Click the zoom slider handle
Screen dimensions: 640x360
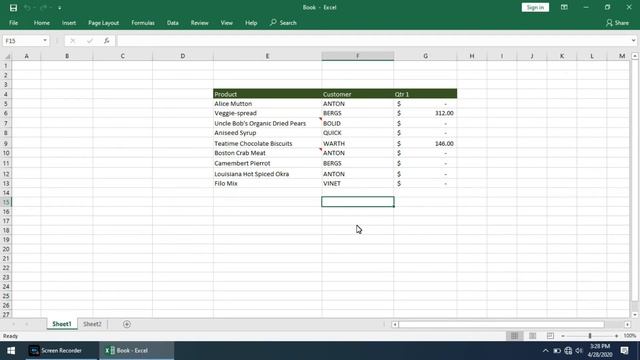coord(590,336)
